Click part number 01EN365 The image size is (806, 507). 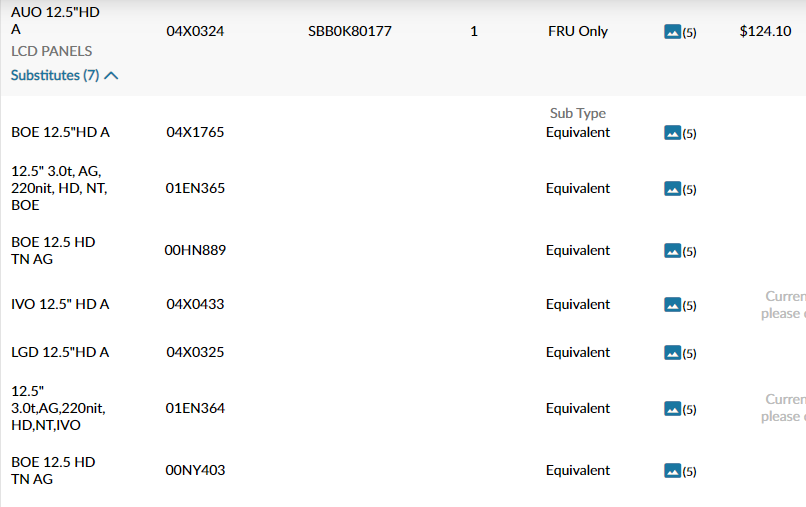tap(195, 188)
